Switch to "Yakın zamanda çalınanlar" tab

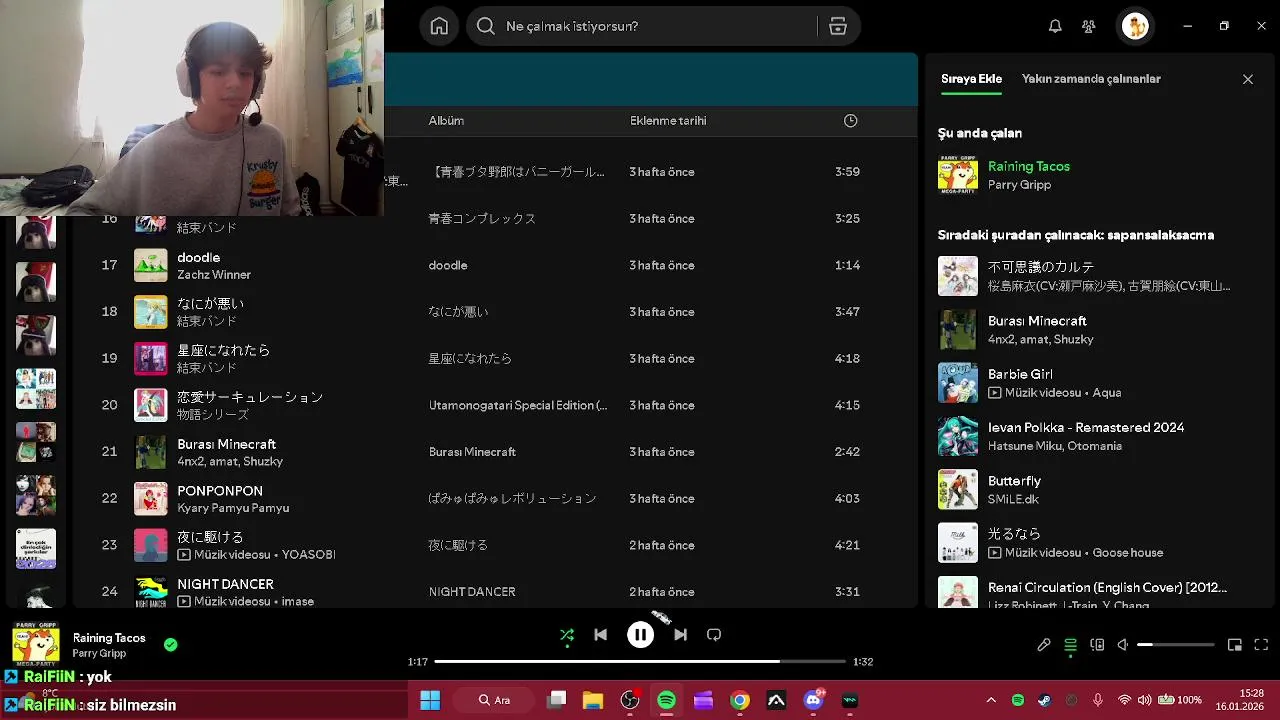[x=1091, y=79]
